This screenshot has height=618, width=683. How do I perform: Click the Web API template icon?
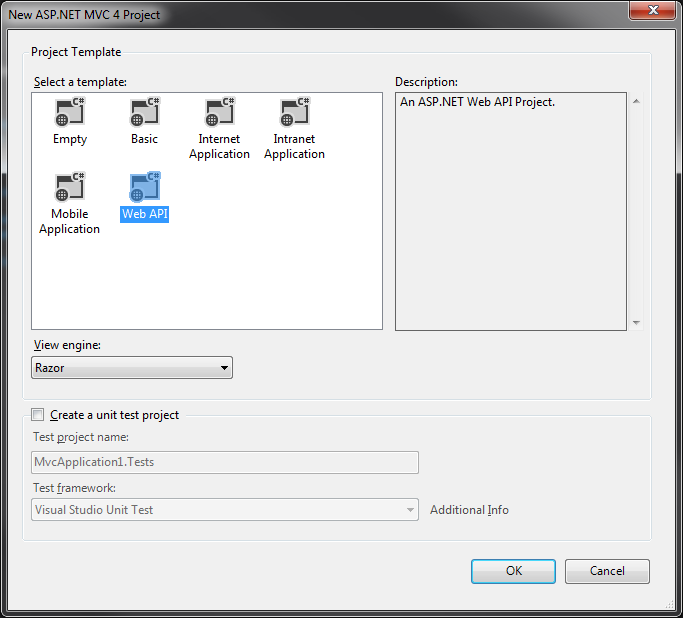(x=144, y=188)
